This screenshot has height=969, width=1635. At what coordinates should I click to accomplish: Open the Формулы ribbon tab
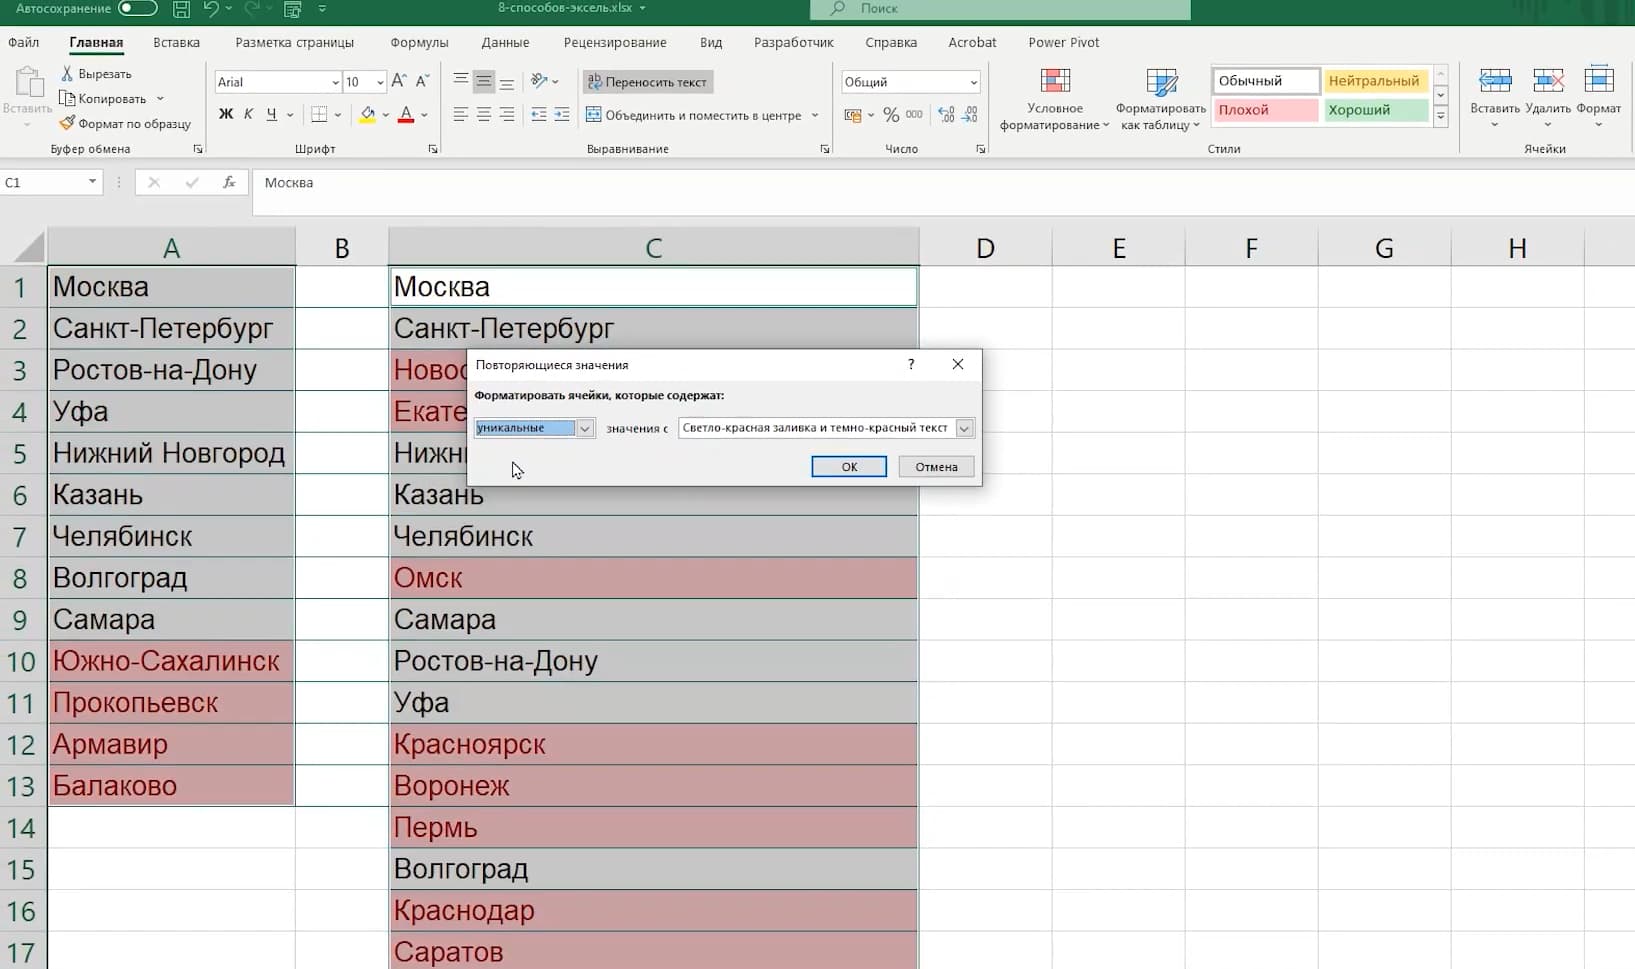point(419,43)
